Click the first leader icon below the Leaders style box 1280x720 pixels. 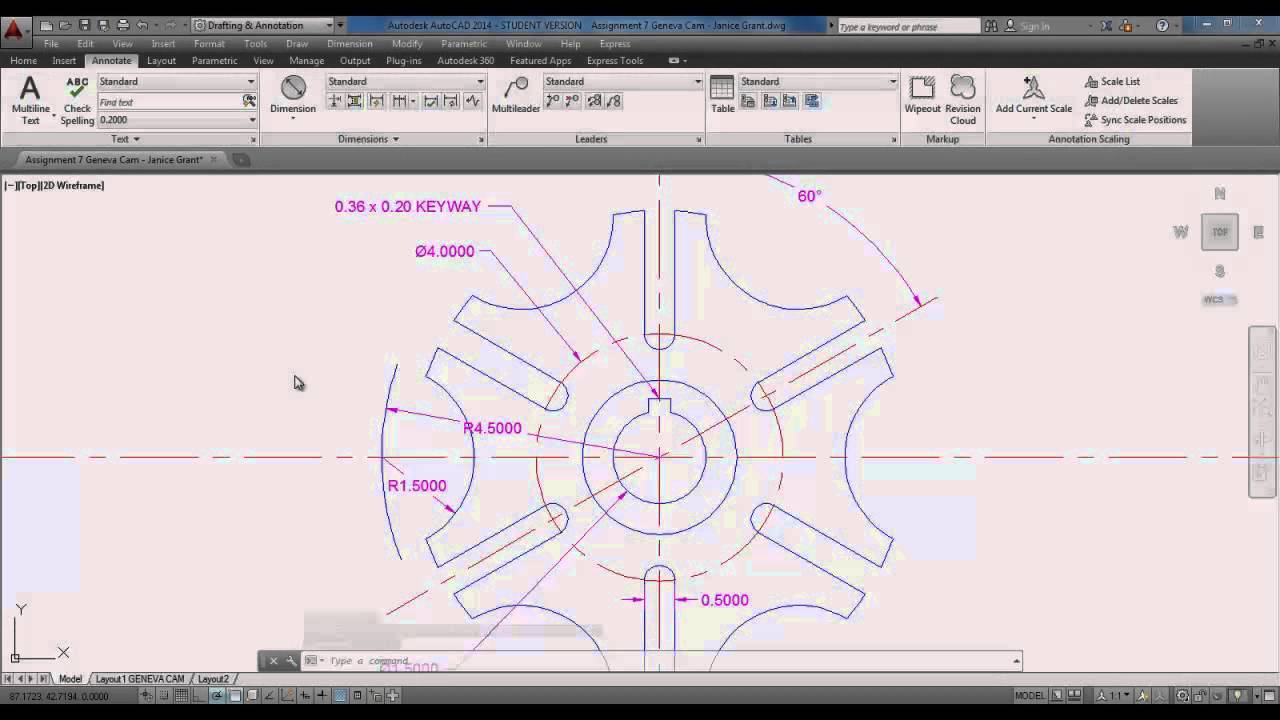(x=552, y=101)
